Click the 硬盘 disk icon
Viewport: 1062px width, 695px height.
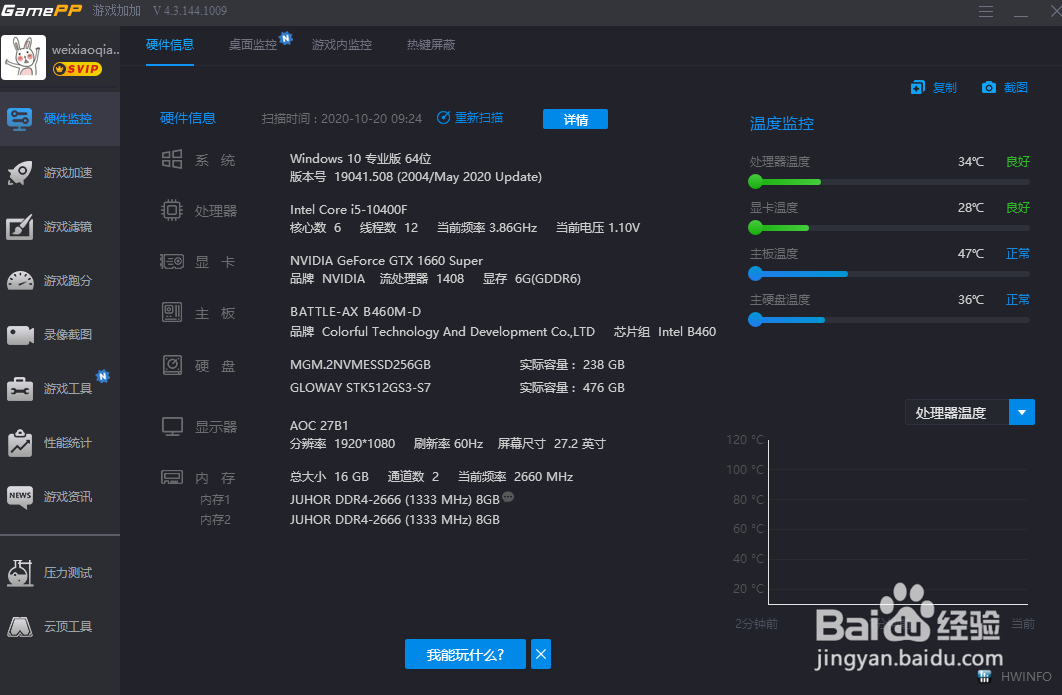(x=172, y=365)
